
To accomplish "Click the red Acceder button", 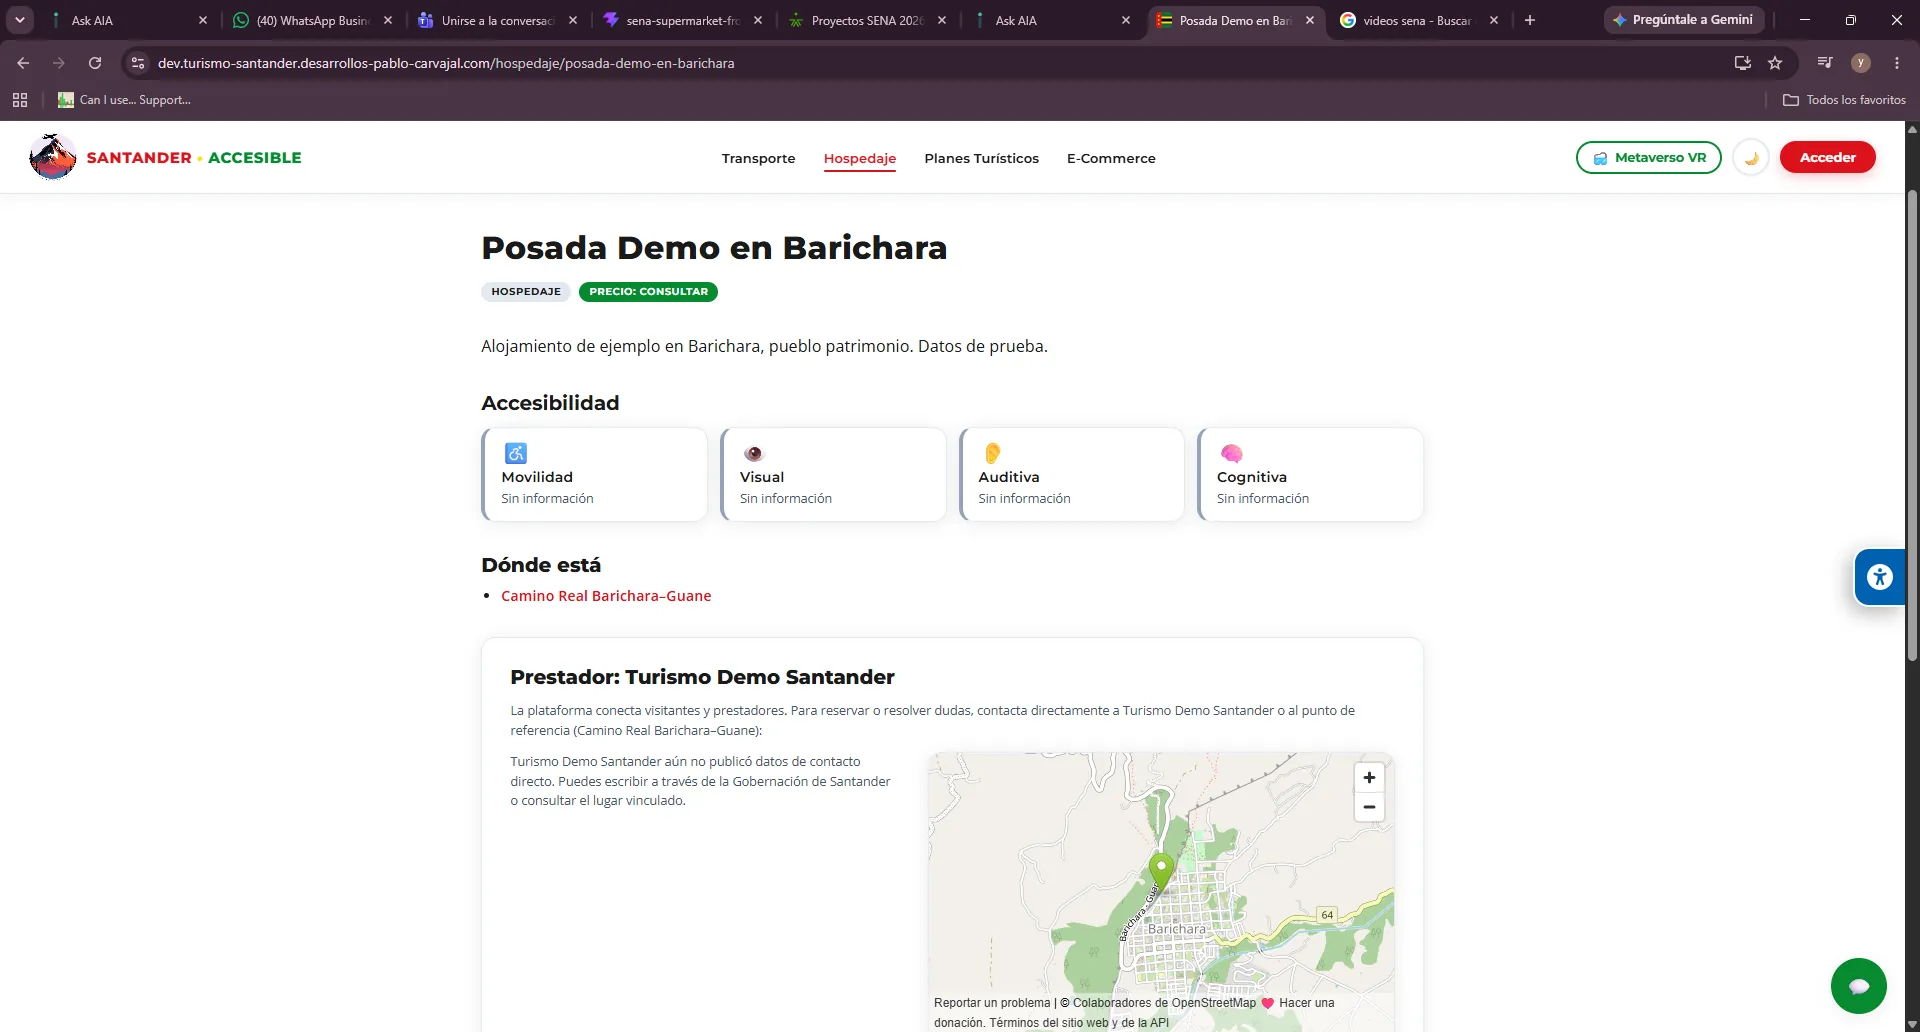I will 1827,157.
